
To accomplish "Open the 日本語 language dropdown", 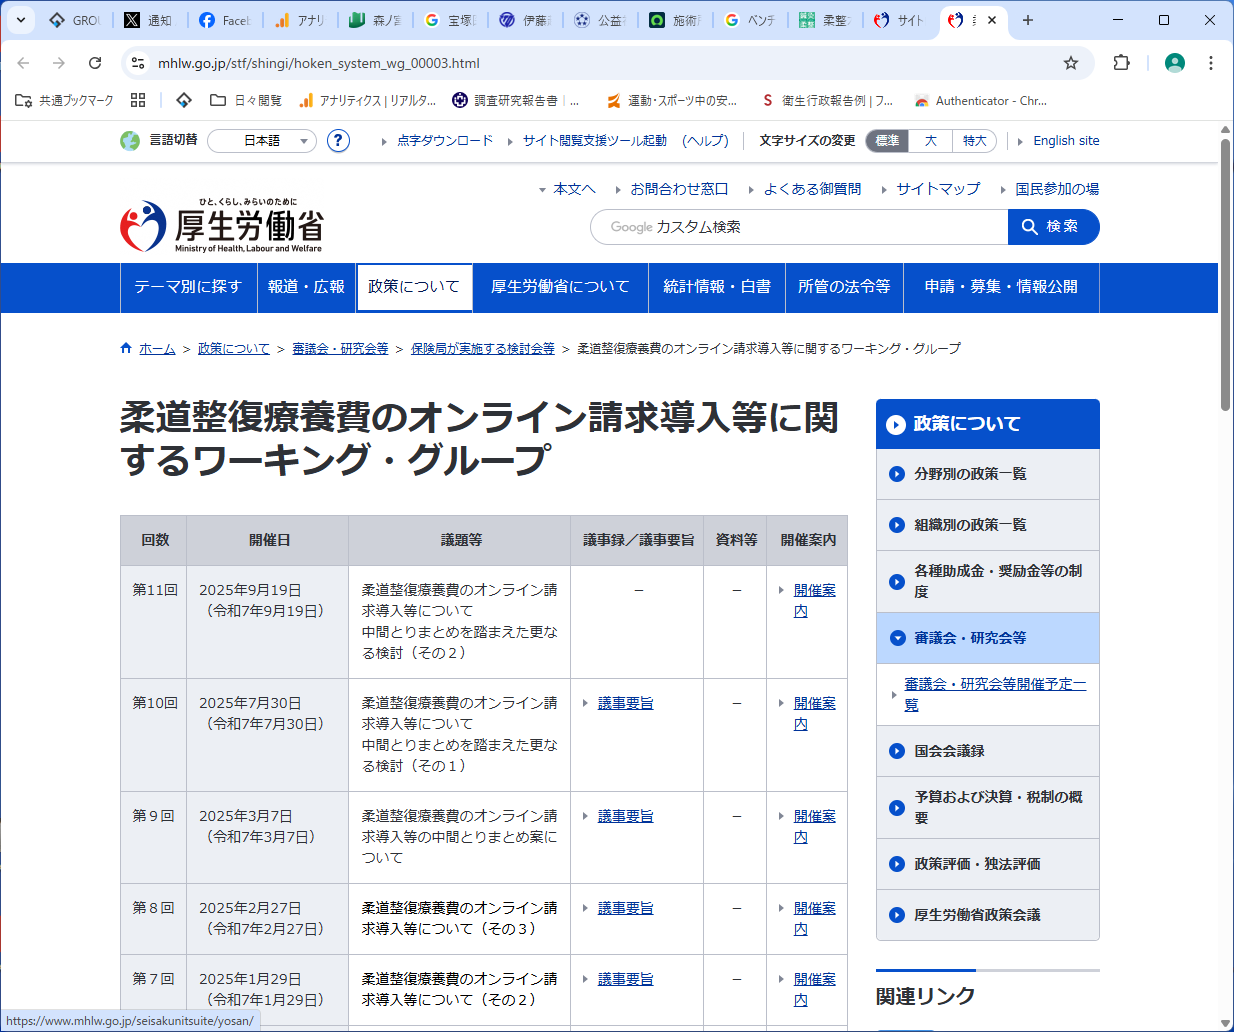I will click(x=263, y=141).
